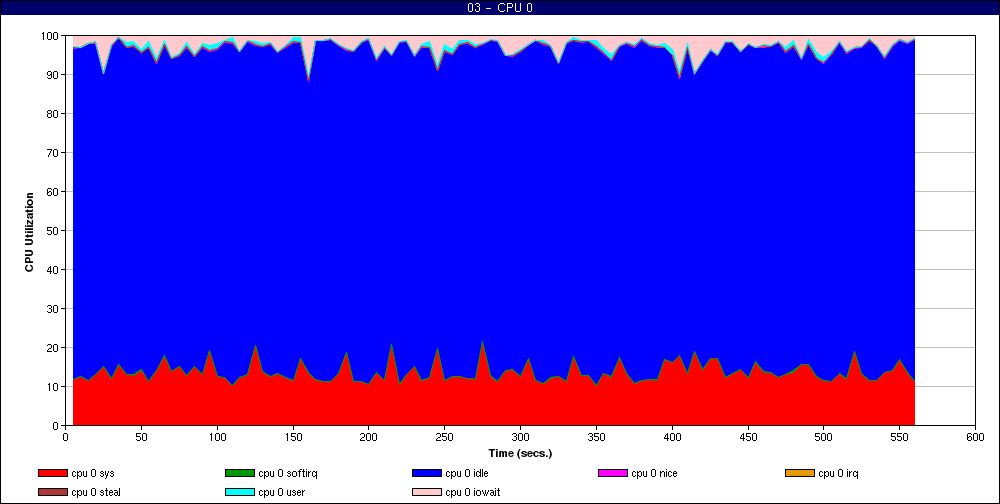This screenshot has height=504, width=1000.
Task: Click the 450 tick on the time axis
Action: [x=748, y=437]
